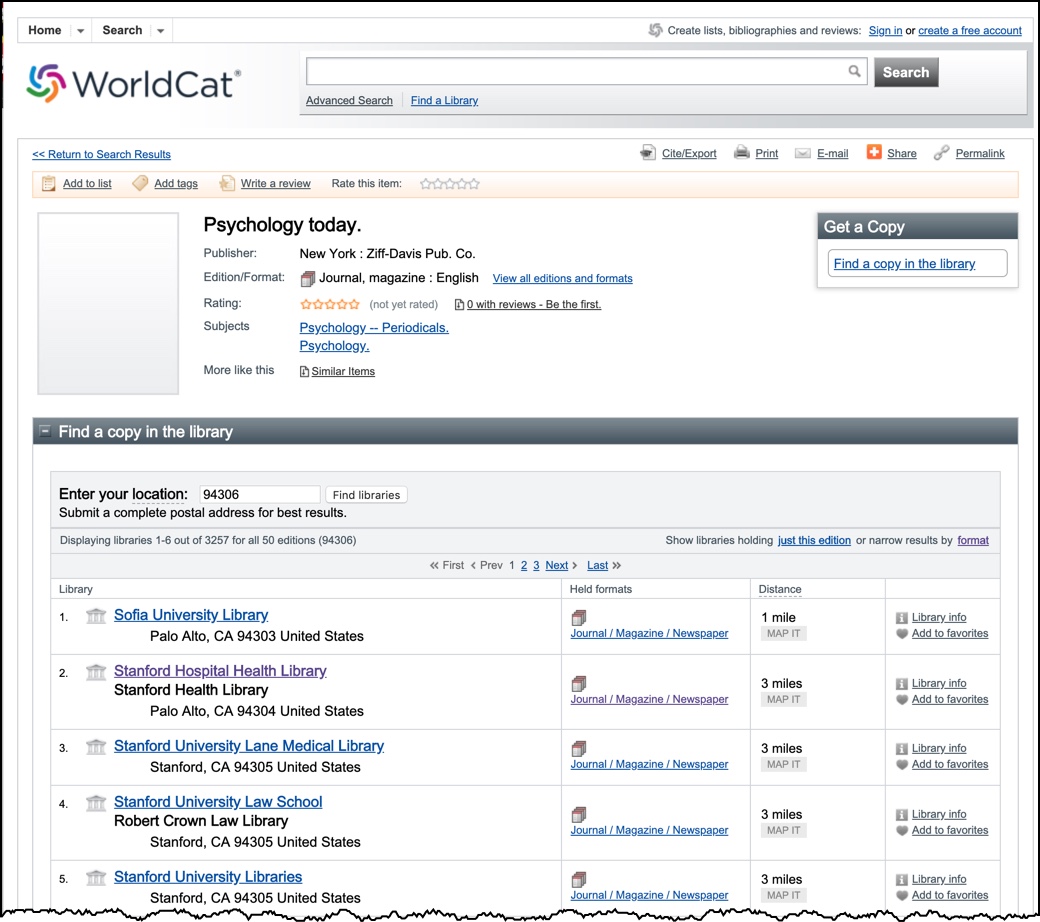Click the magnifier icon in search box
1040x922 pixels.
854,71
